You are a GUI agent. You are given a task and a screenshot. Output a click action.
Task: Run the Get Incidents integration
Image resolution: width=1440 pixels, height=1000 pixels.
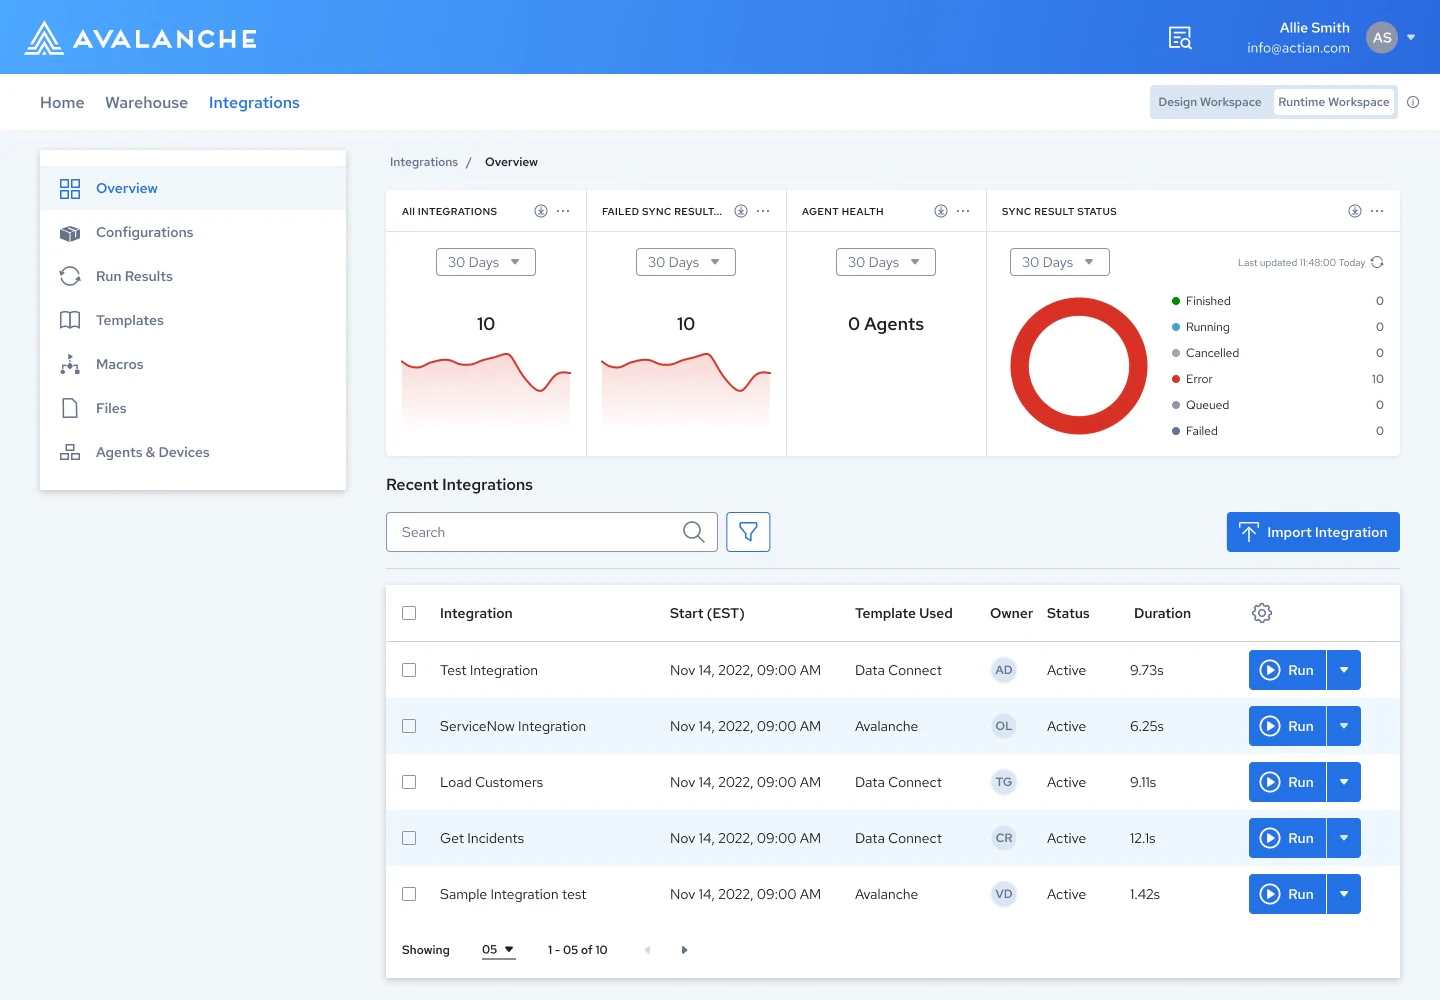click(x=1288, y=838)
